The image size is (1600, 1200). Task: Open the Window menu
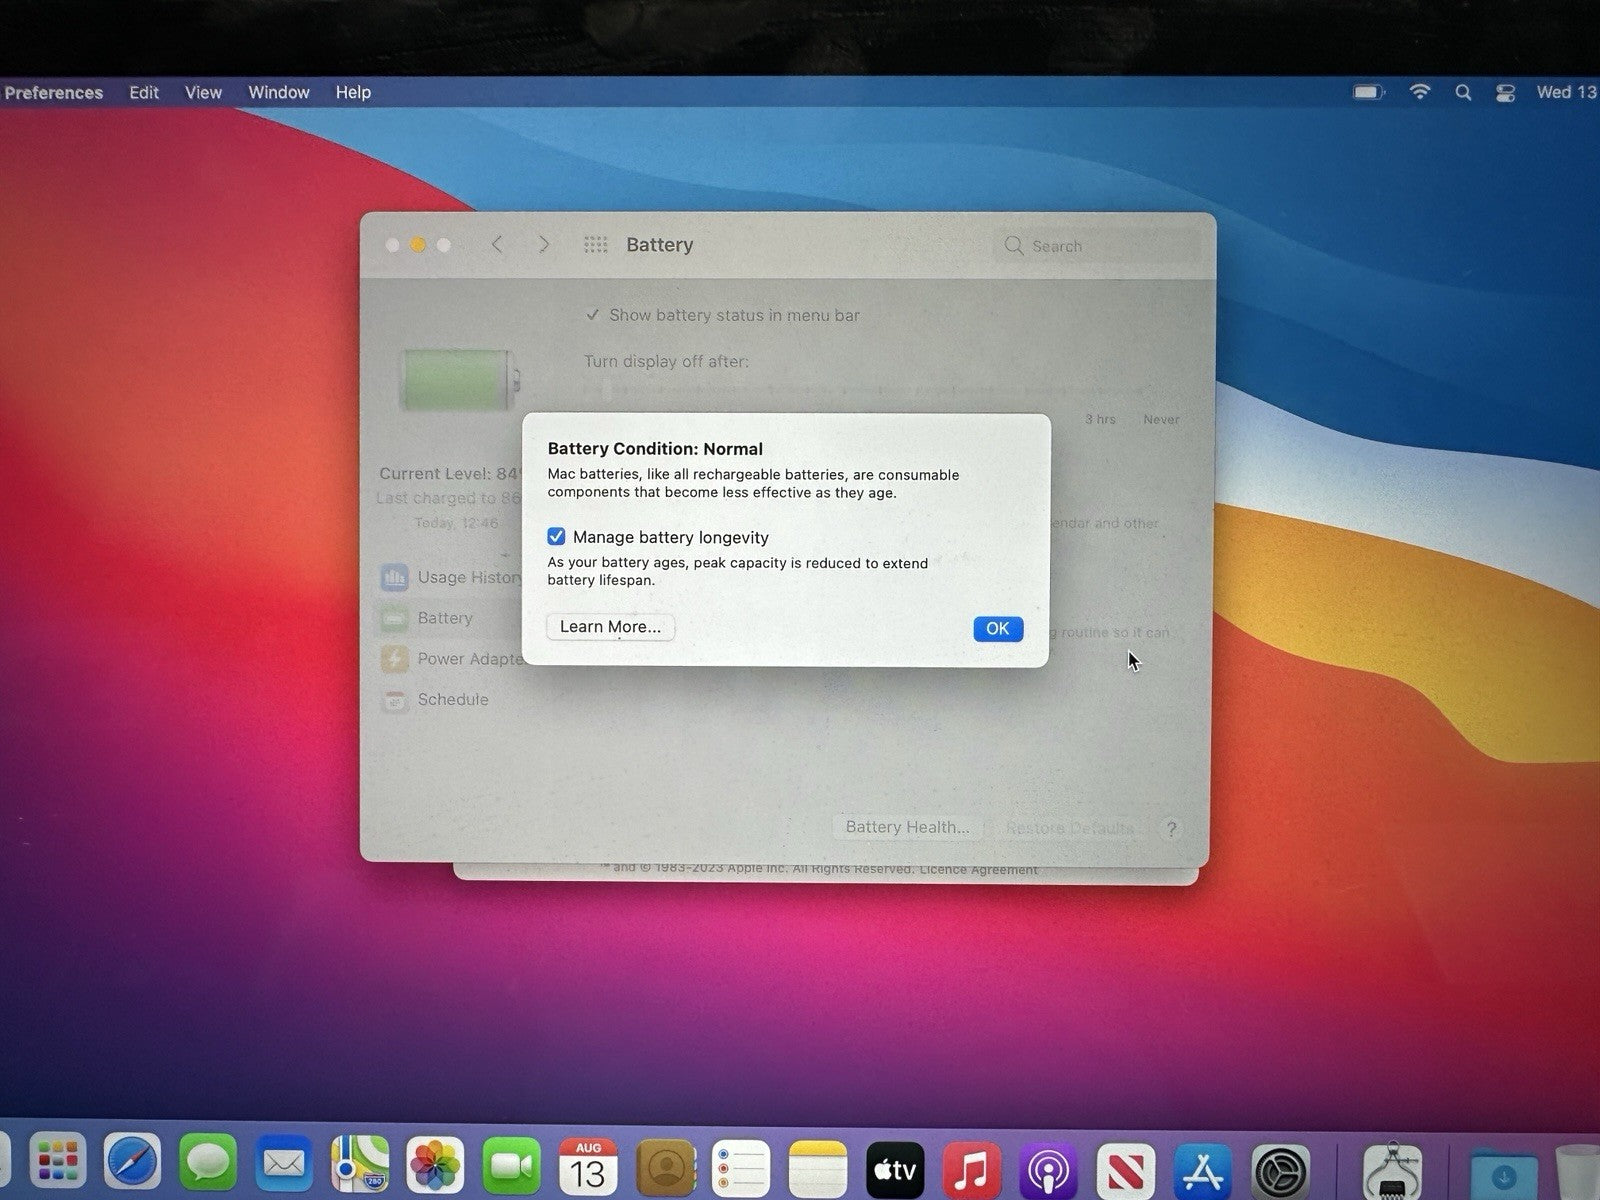[x=278, y=92]
